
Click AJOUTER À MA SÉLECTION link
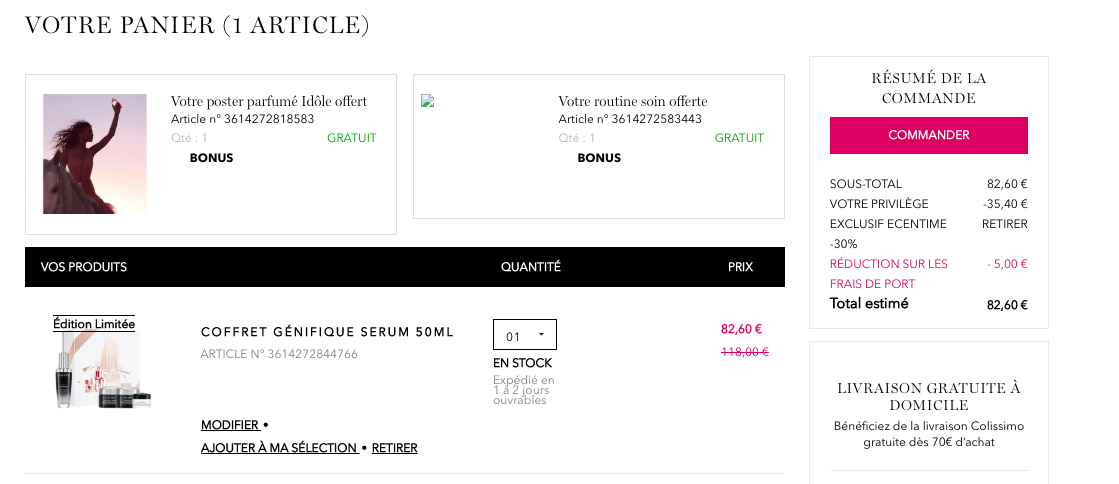(279, 448)
